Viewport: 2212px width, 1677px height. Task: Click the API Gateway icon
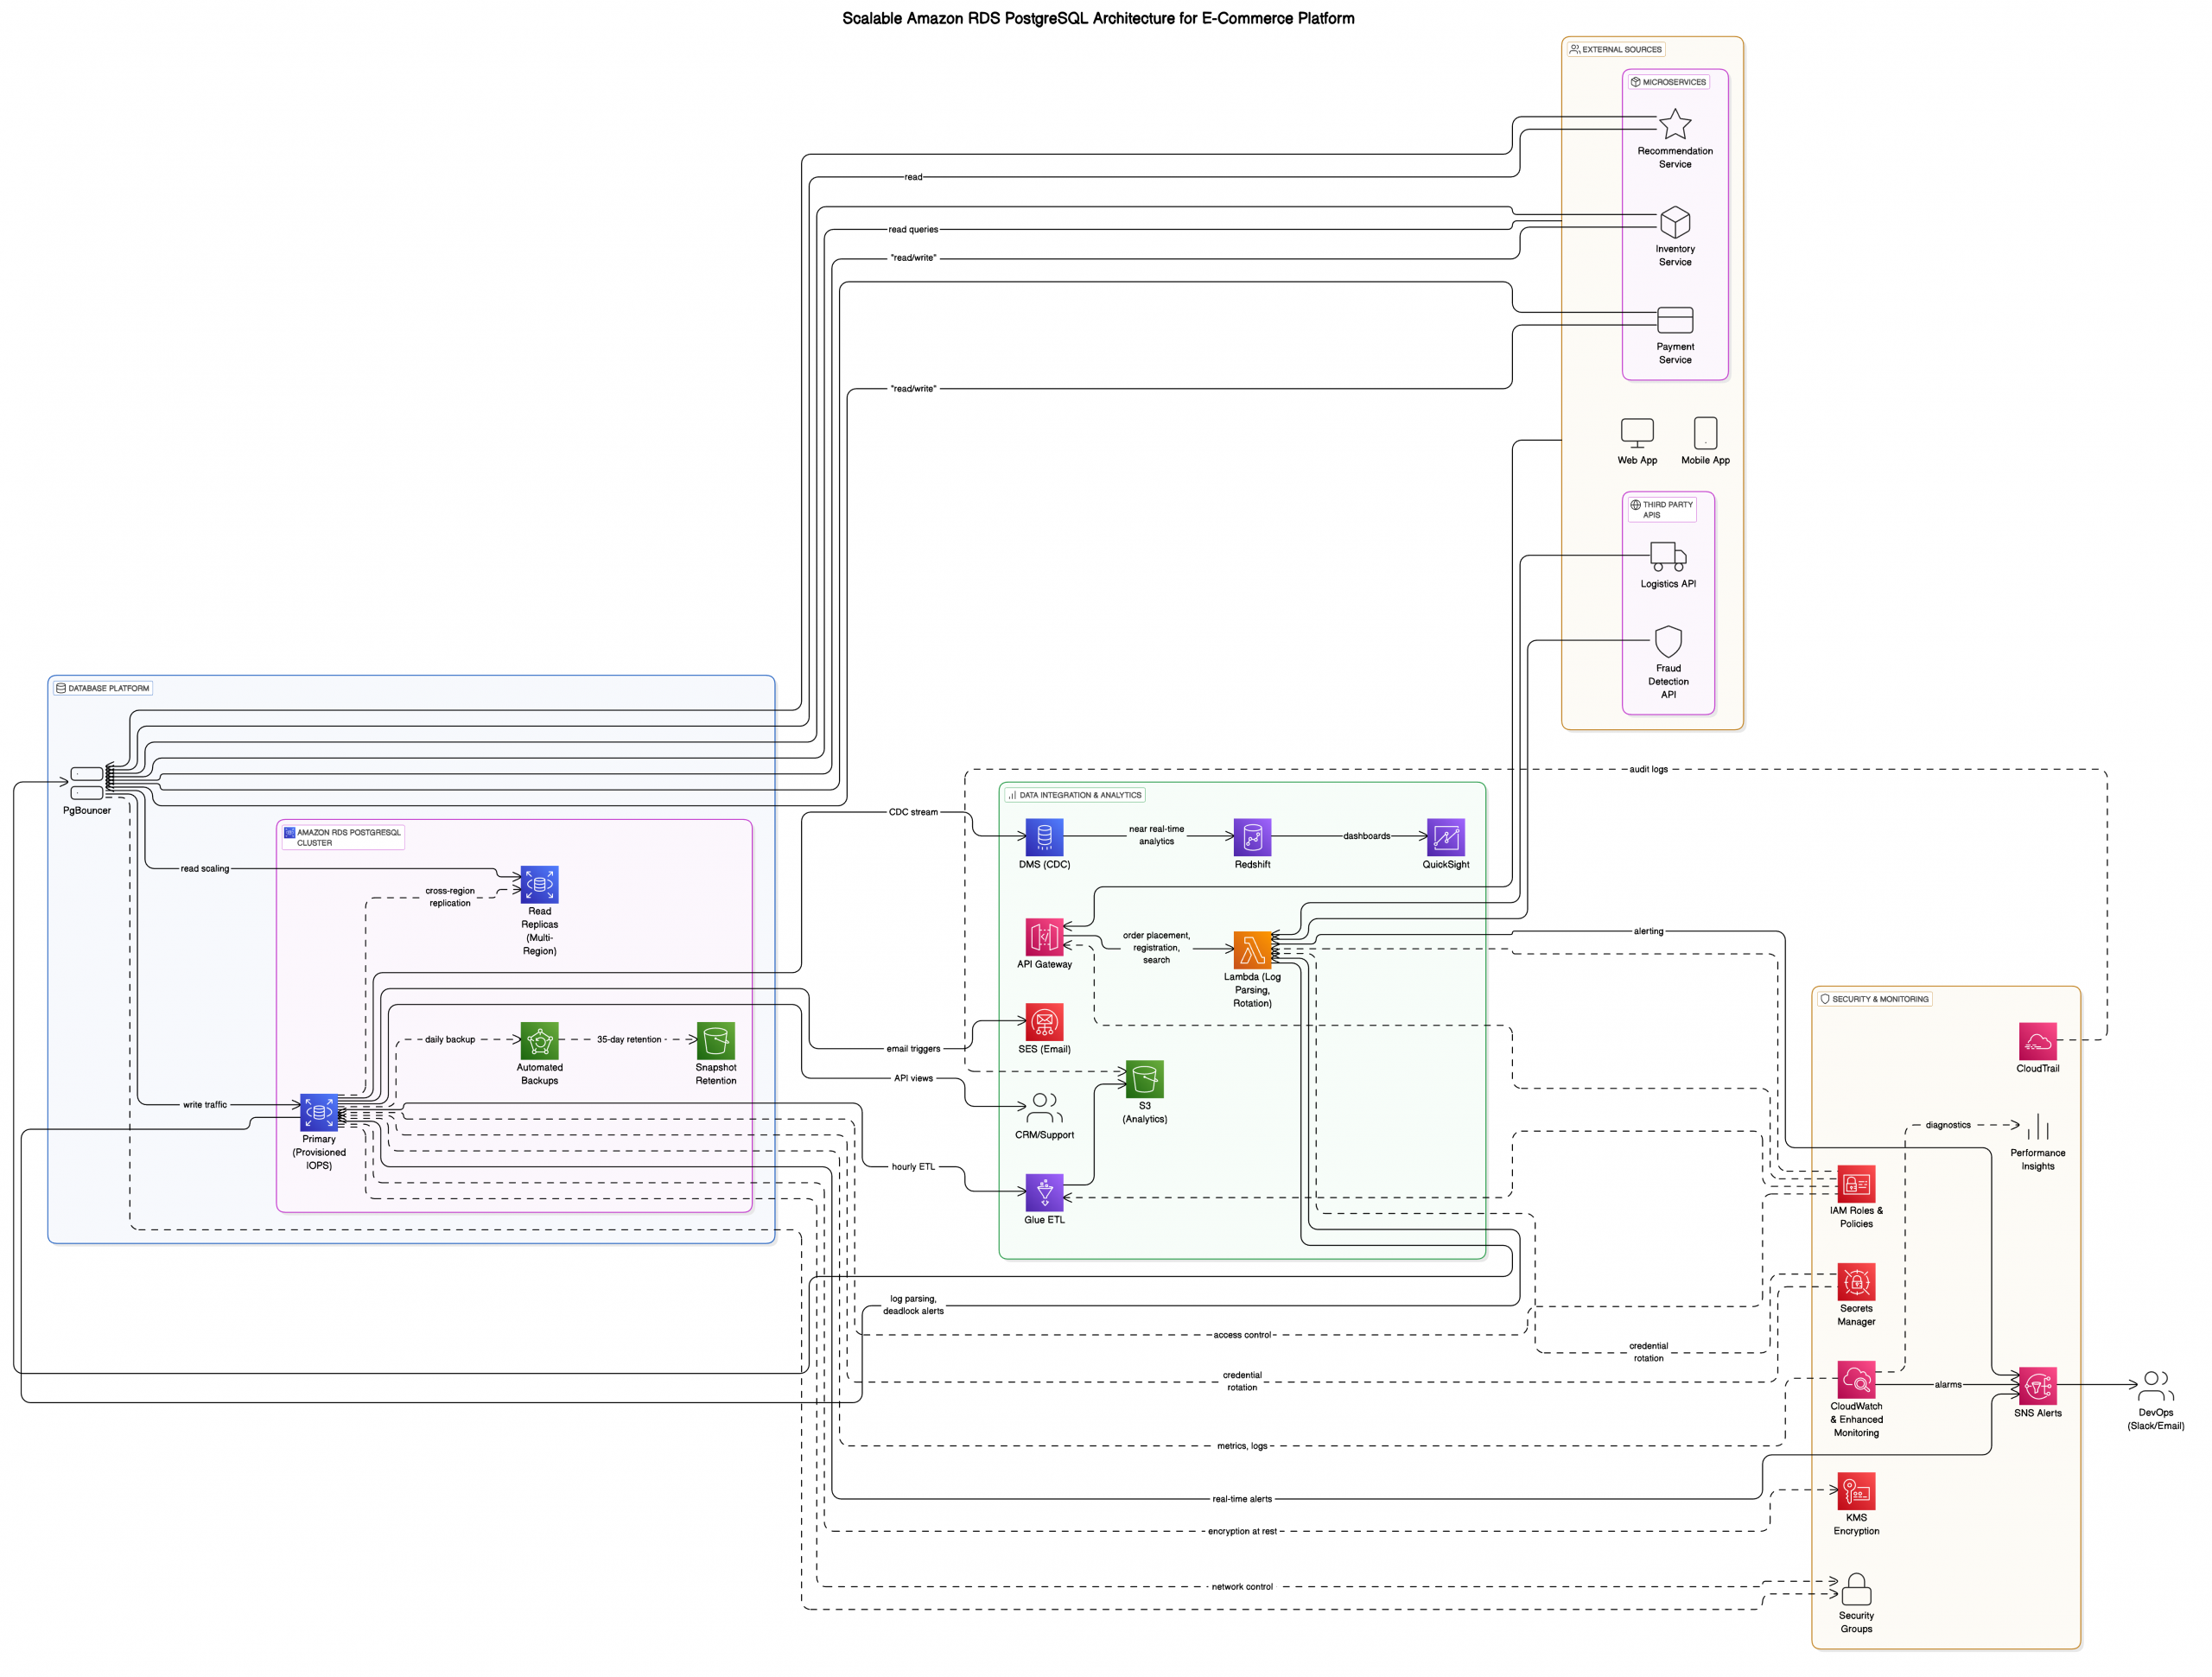pyautogui.click(x=1044, y=937)
